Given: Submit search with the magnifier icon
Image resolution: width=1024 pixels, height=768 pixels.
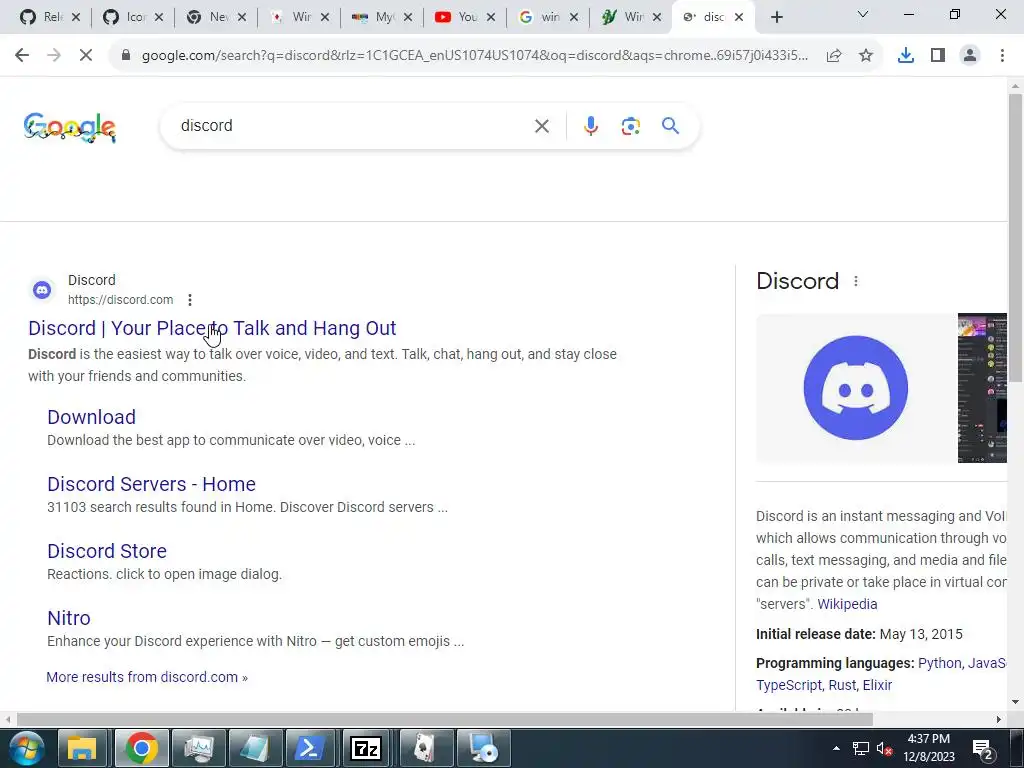Looking at the screenshot, I should (671, 125).
